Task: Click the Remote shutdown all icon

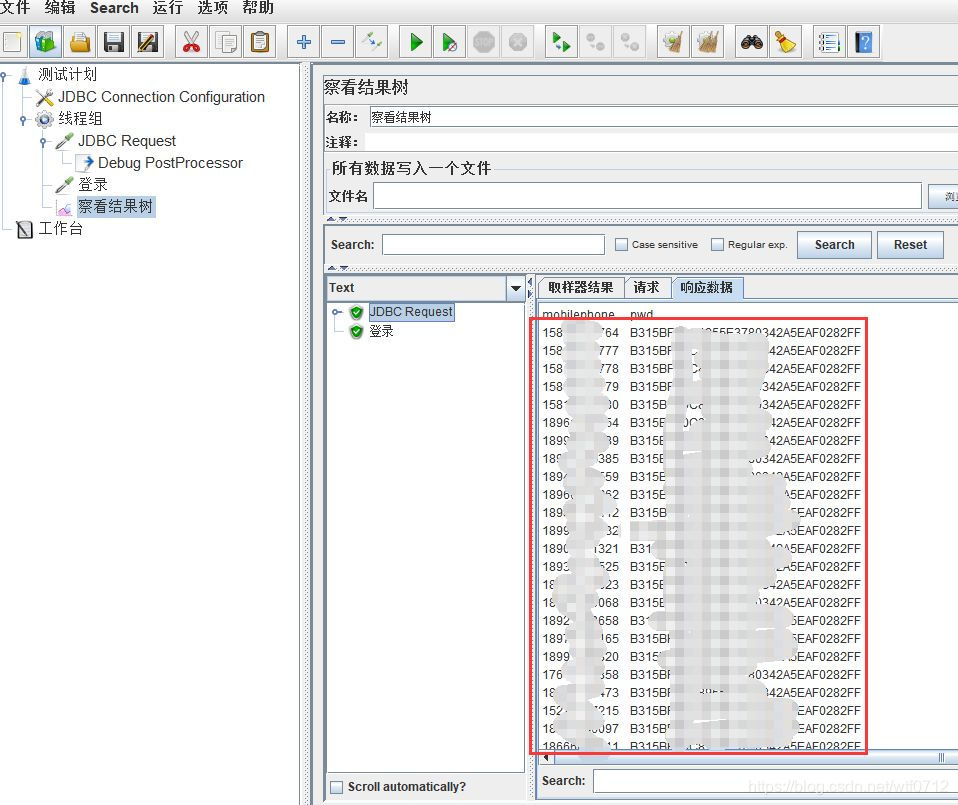Action: tap(629, 42)
